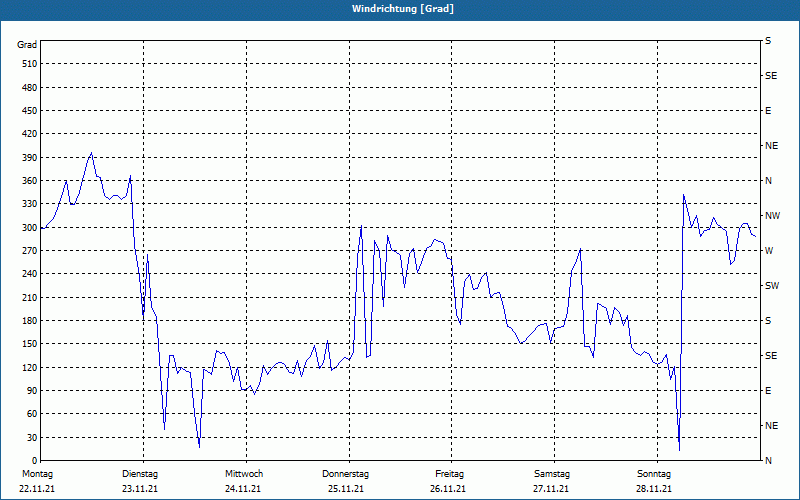Viewport: 800px width, 500px height.
Task: Click the 390 y-axis value
Action: point(30,158)
